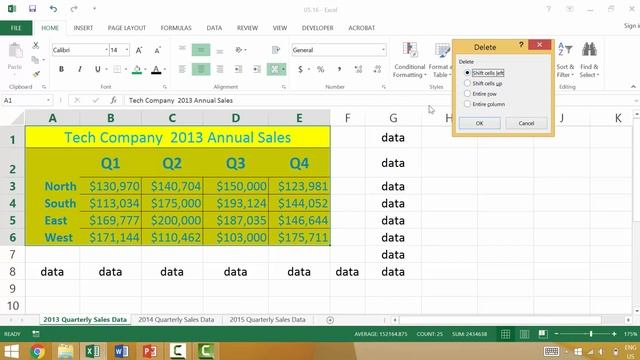Click the Comma Style icon
The image size is (640, 360).
pos(339,69)
